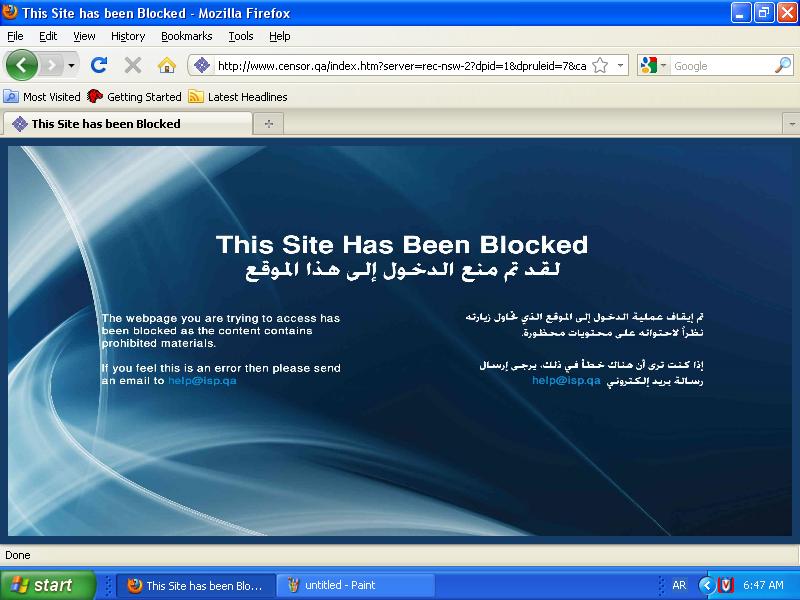Expand the back/forward history dropdown
Image resolution: width=800 pixels, height=600 pixels.
click(72, 66)
